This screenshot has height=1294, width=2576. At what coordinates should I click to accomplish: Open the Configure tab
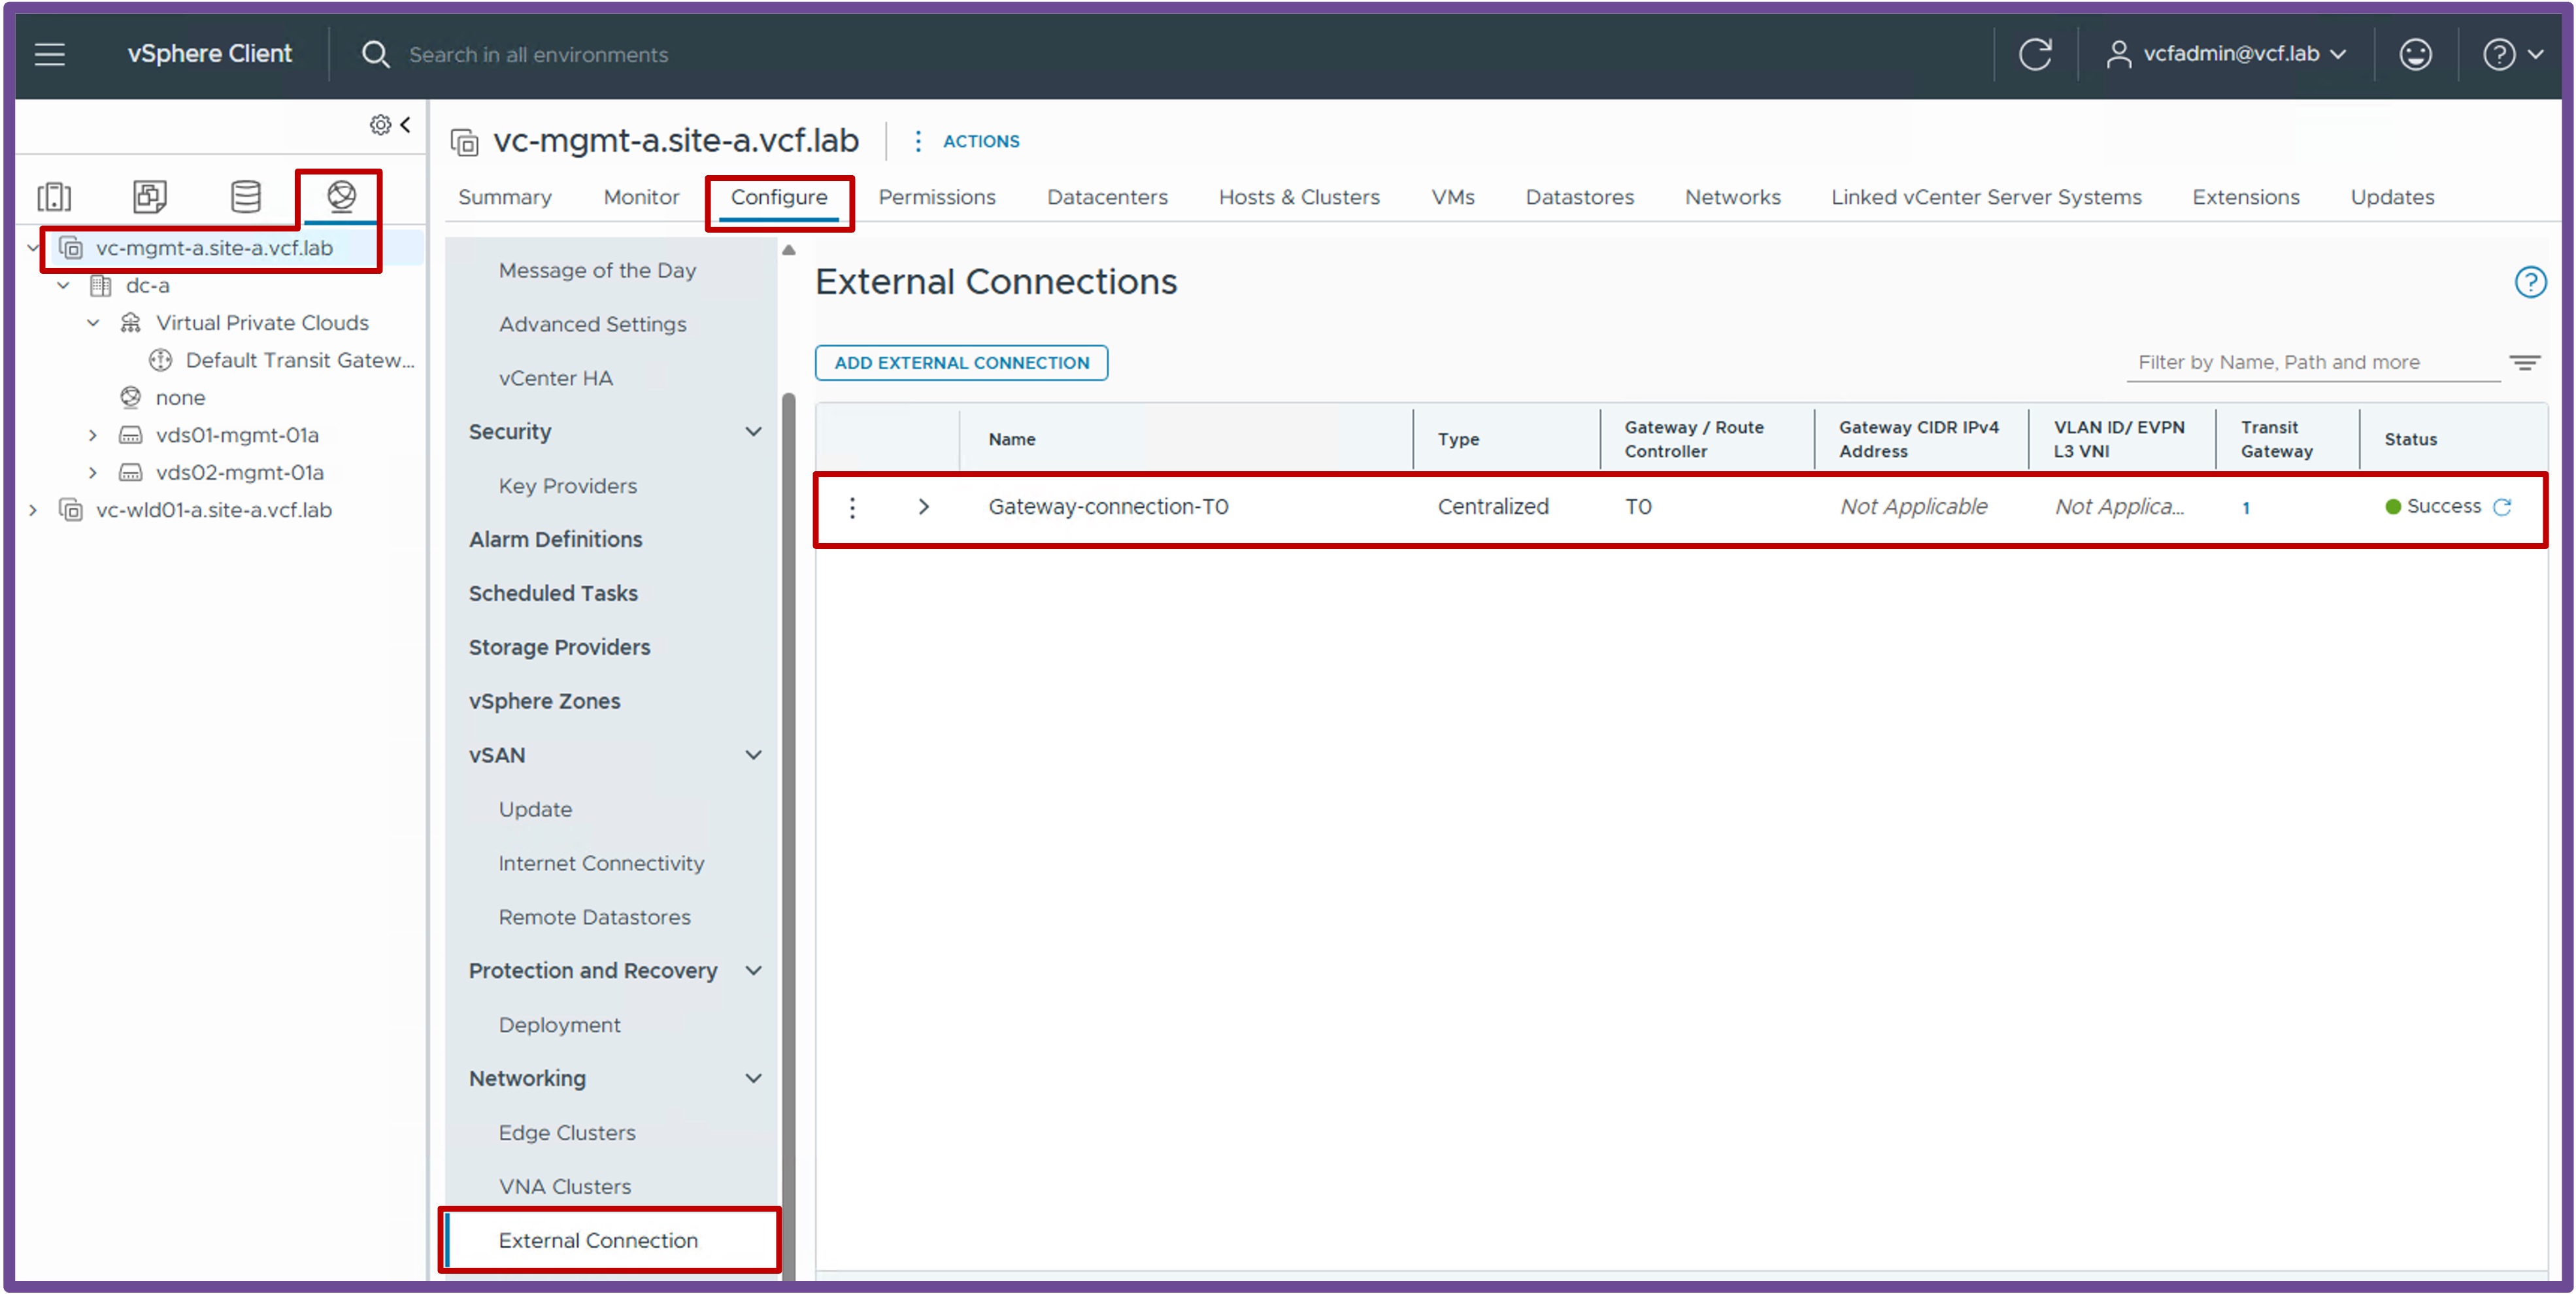click(779, 197)
